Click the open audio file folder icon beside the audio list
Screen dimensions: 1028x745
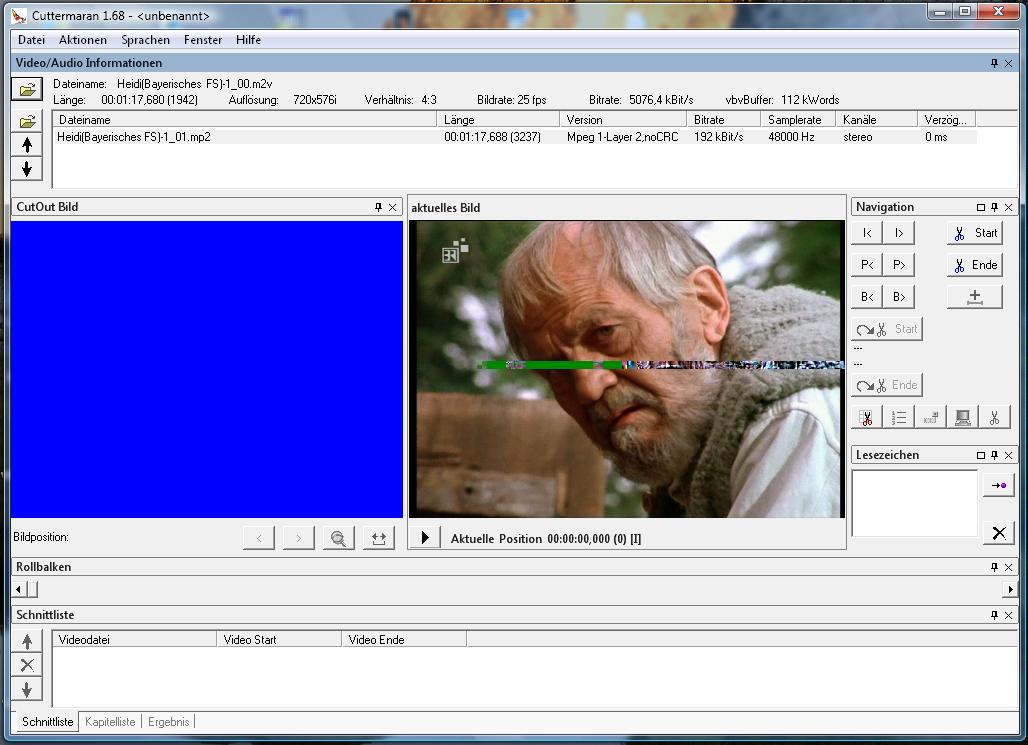(28, 121)
